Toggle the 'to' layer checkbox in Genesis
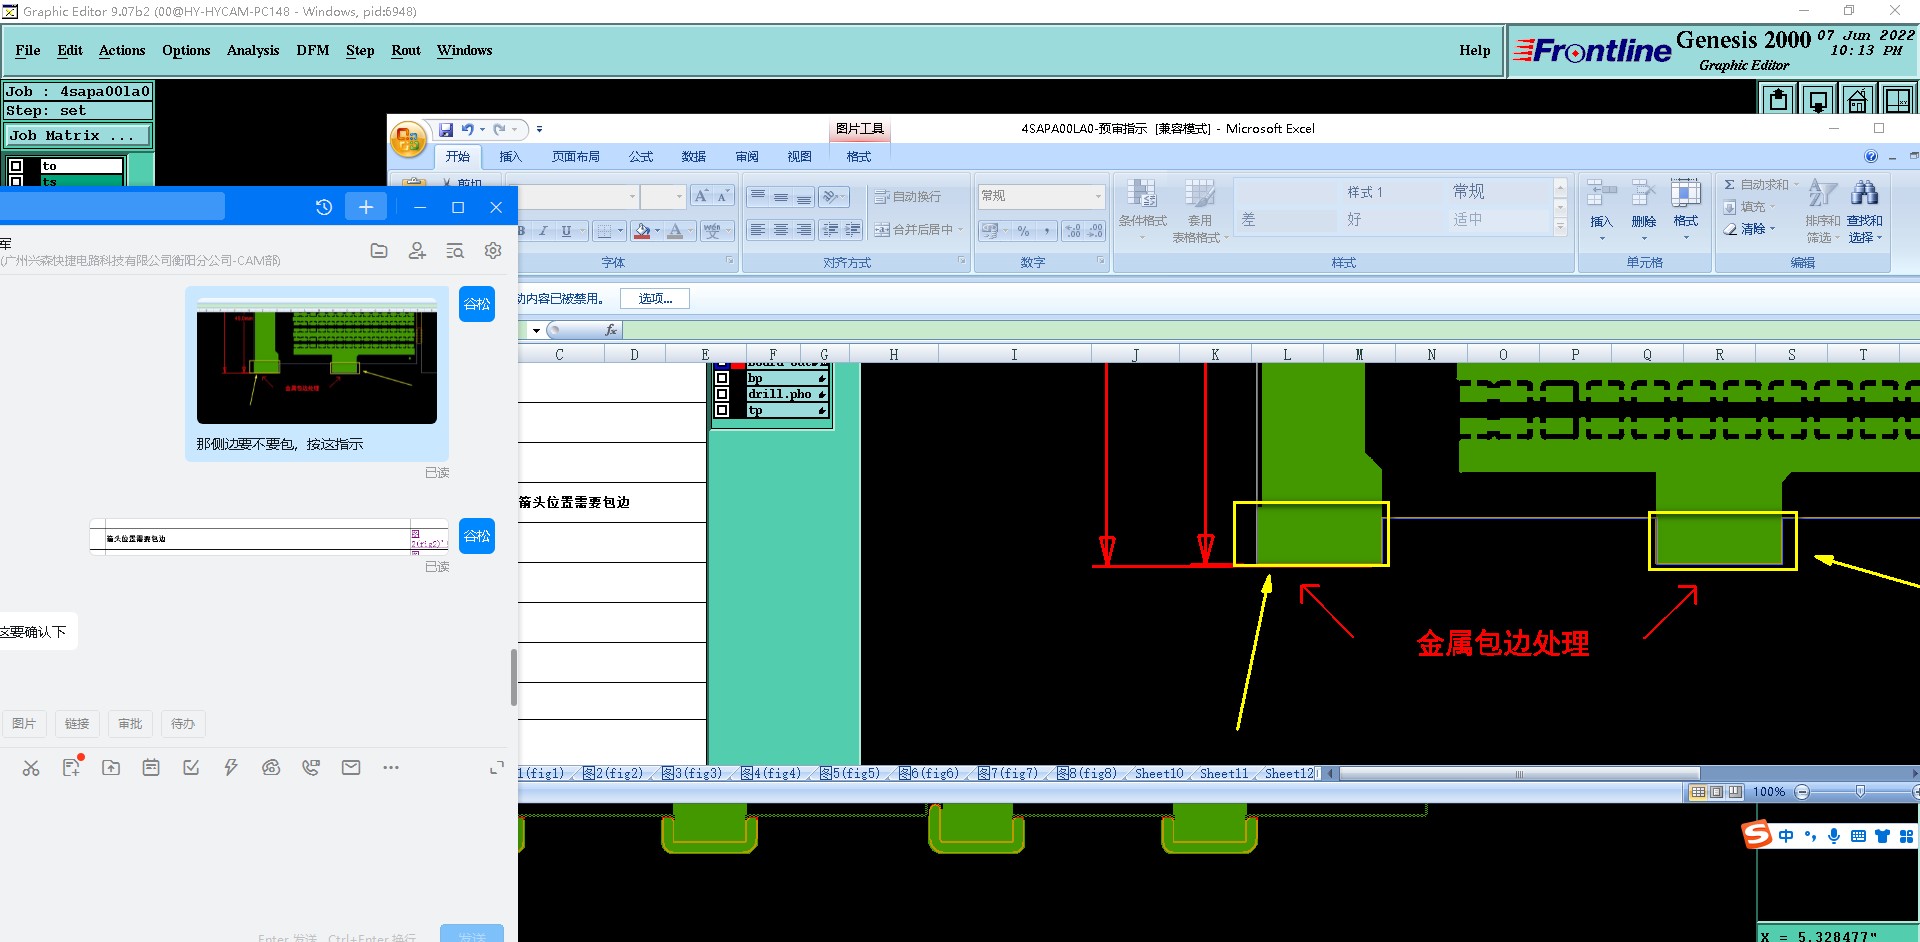 [x=16, y=166]
